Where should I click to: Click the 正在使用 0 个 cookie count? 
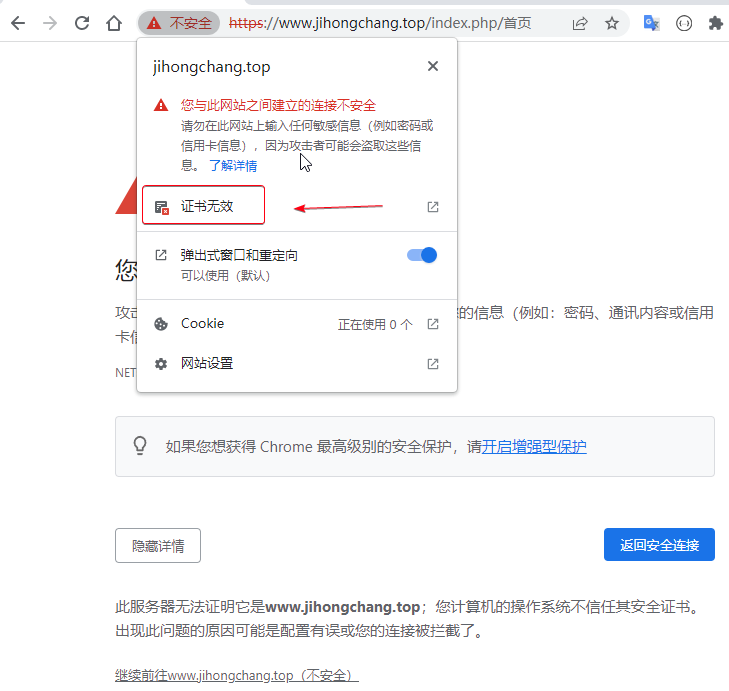pyautogui.click(x=375, y=324)
